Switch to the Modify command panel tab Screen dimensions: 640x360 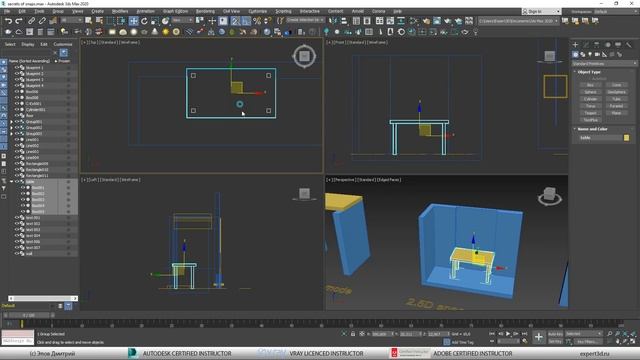pyautogui.click(x=586, y=44)
